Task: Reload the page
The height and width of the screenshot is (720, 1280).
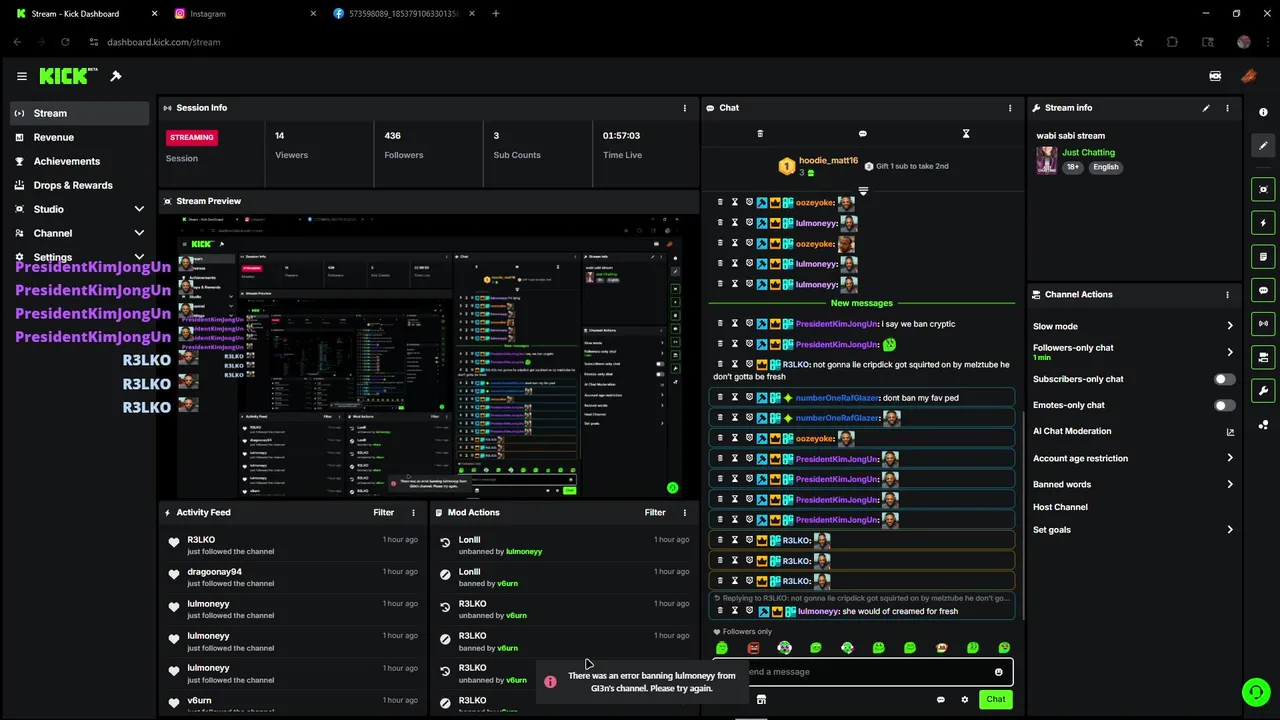Action: 66,42
